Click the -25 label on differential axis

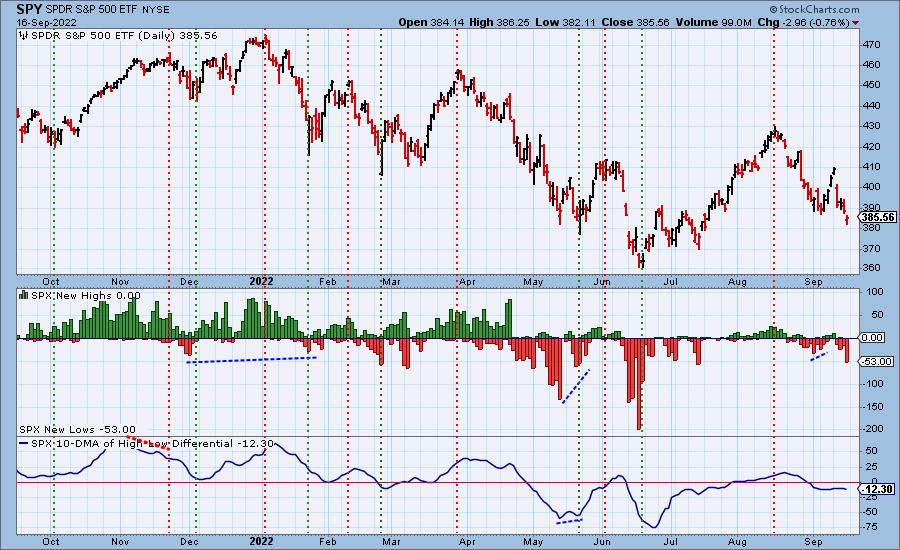871,497
